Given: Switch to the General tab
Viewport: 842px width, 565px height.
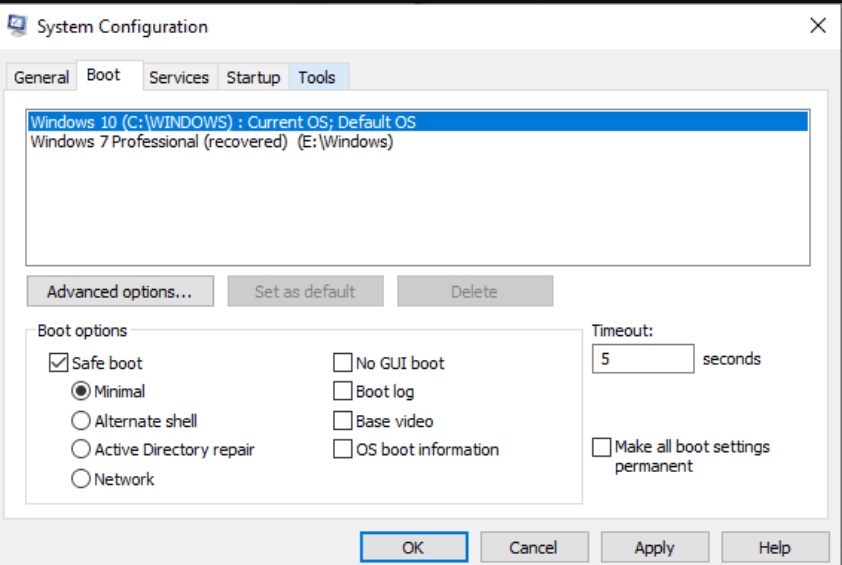Looking at the screenshot, I should (x=41, y=77).
